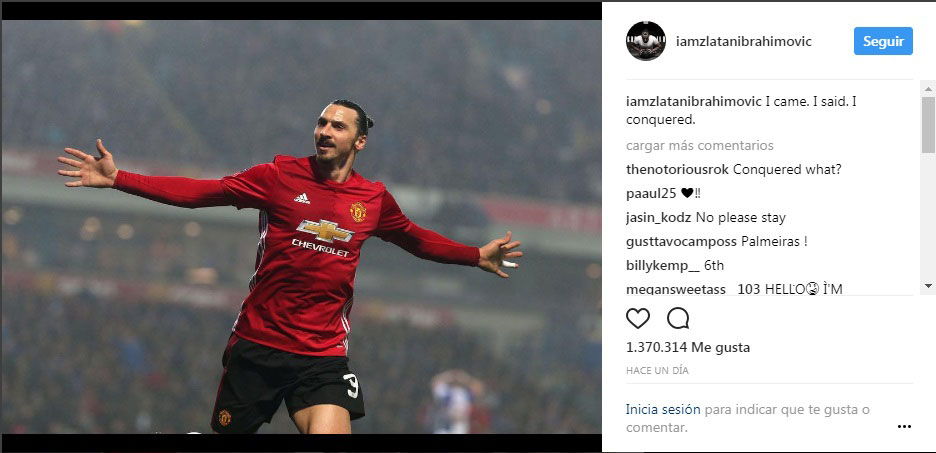Click the comments scrollbar up arrow

point(928,90)
